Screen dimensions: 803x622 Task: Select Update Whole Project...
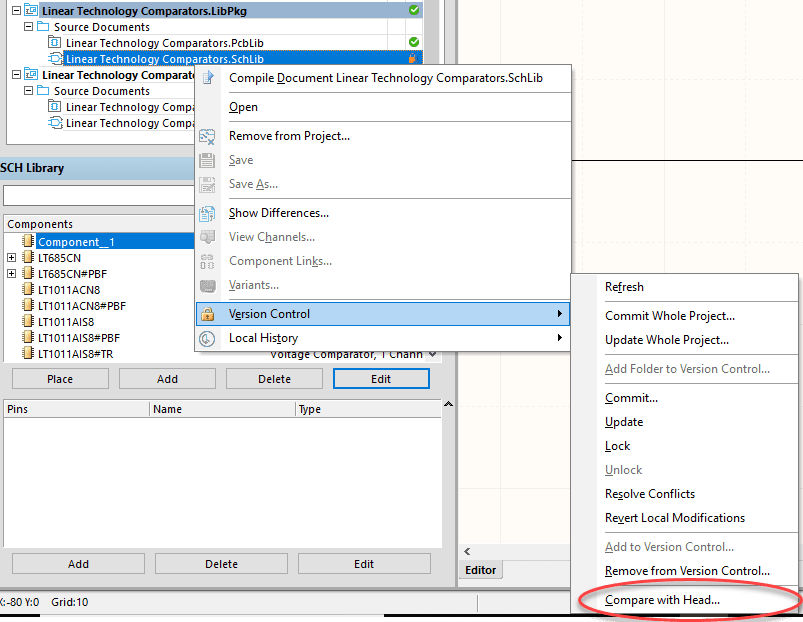tap(667, 340)
